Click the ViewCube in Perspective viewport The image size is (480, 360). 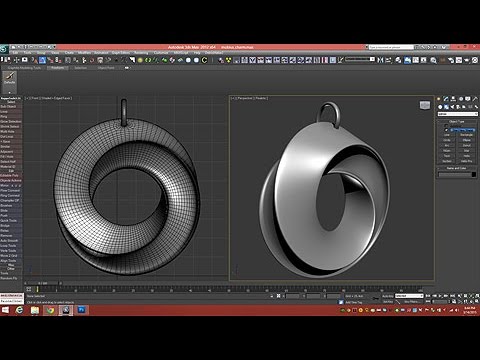click(425, 105)
